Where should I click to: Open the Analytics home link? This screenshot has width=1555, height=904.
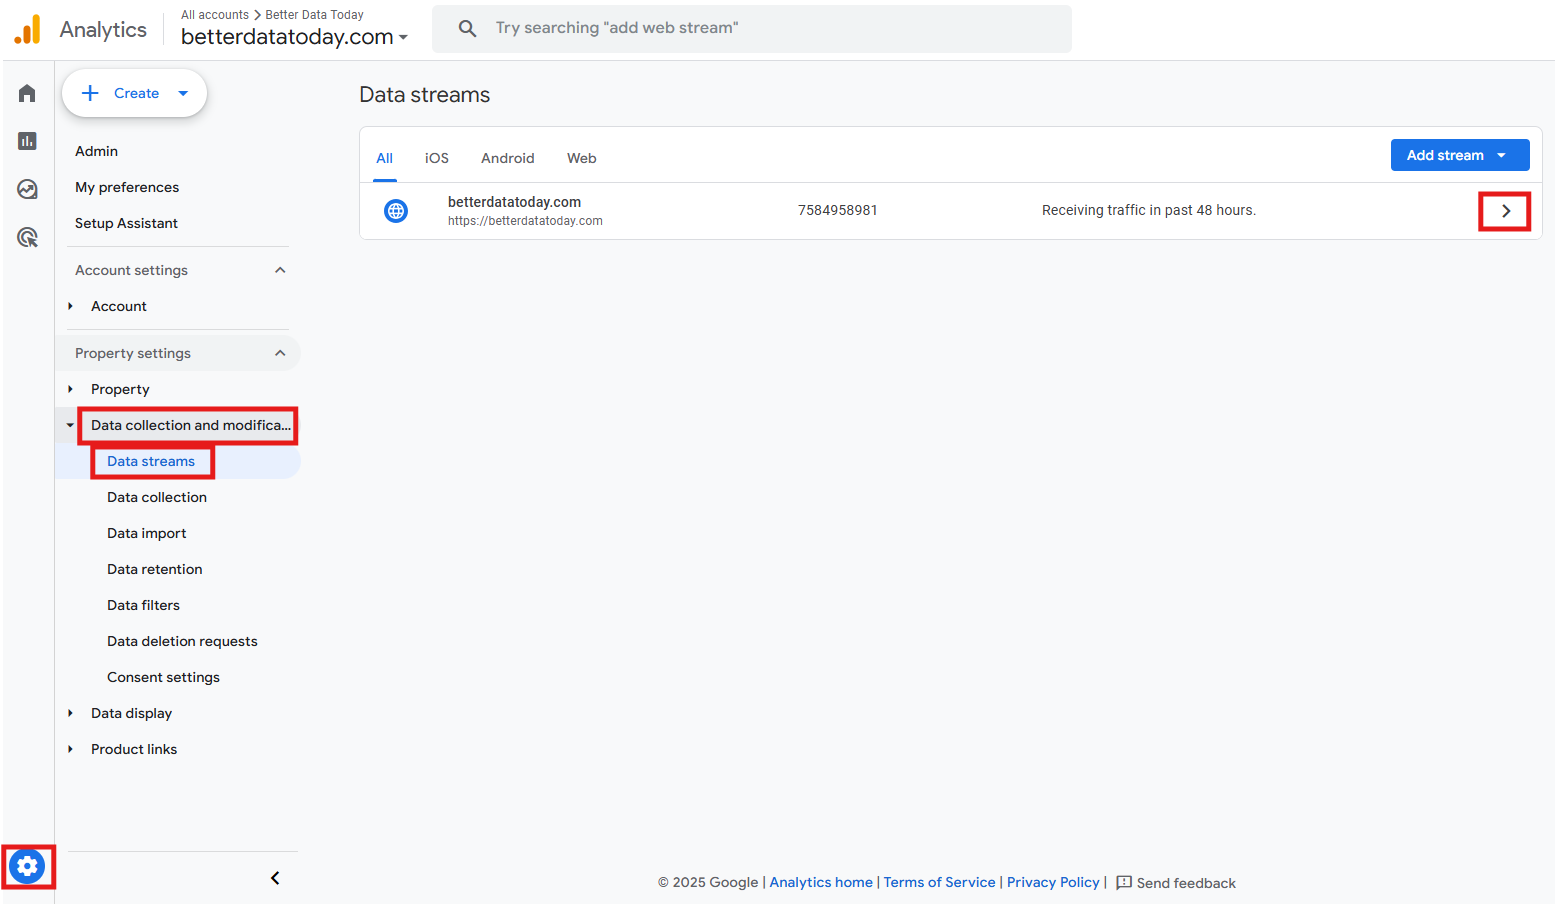(821, 882)
